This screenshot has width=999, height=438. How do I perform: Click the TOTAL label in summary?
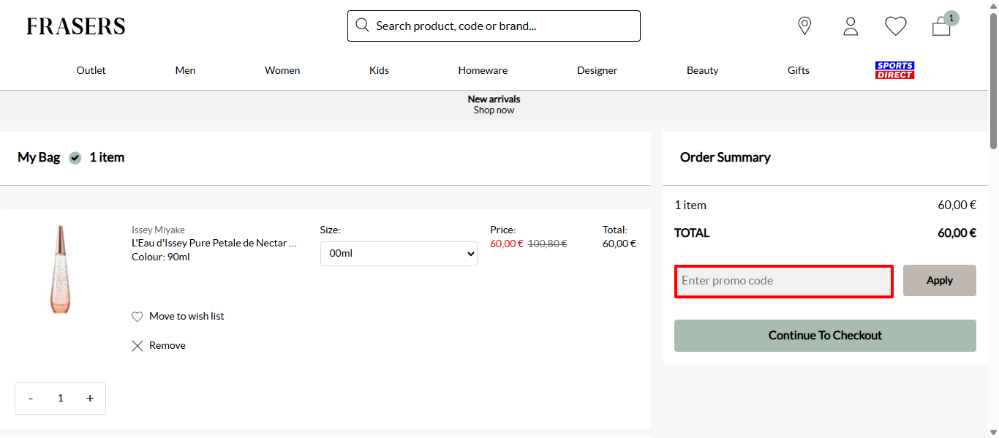coord(691,233)
